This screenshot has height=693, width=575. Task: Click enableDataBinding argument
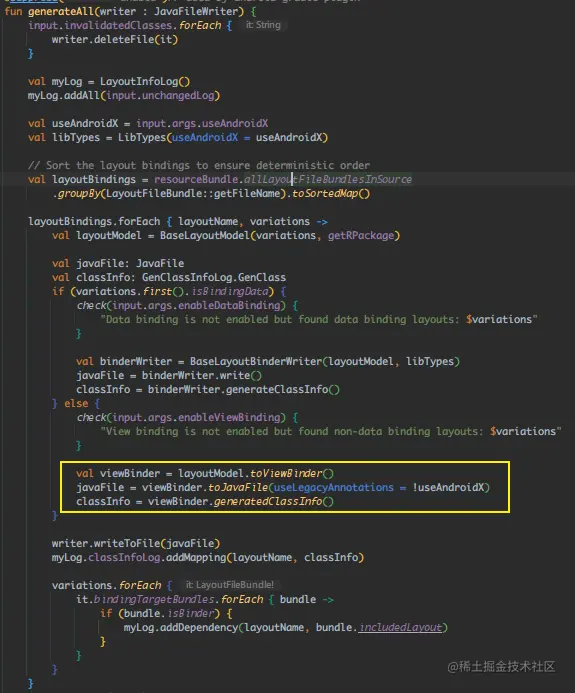[x=229, y=306]
